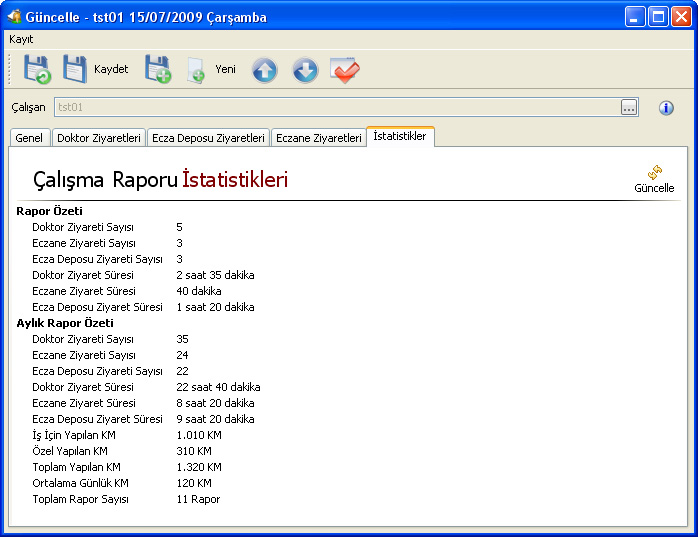
Task: Switch to the Genel tab
Action: 29,138
